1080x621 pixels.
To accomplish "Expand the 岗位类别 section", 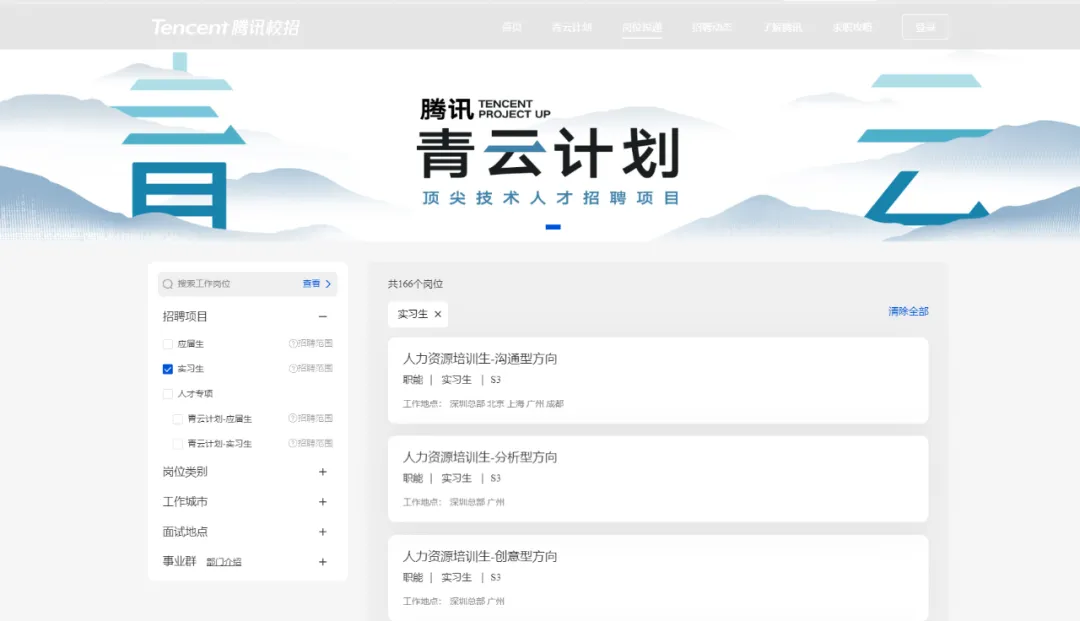I will point(322,472).
